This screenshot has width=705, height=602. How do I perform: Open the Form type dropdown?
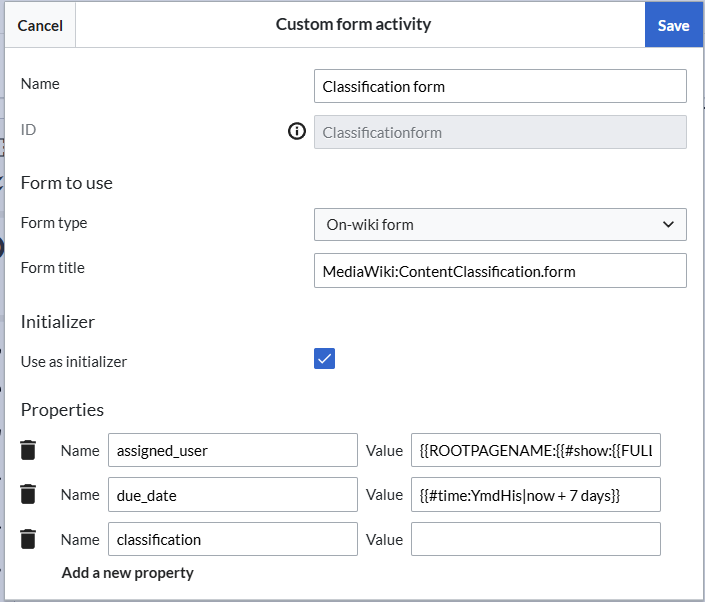500,225
